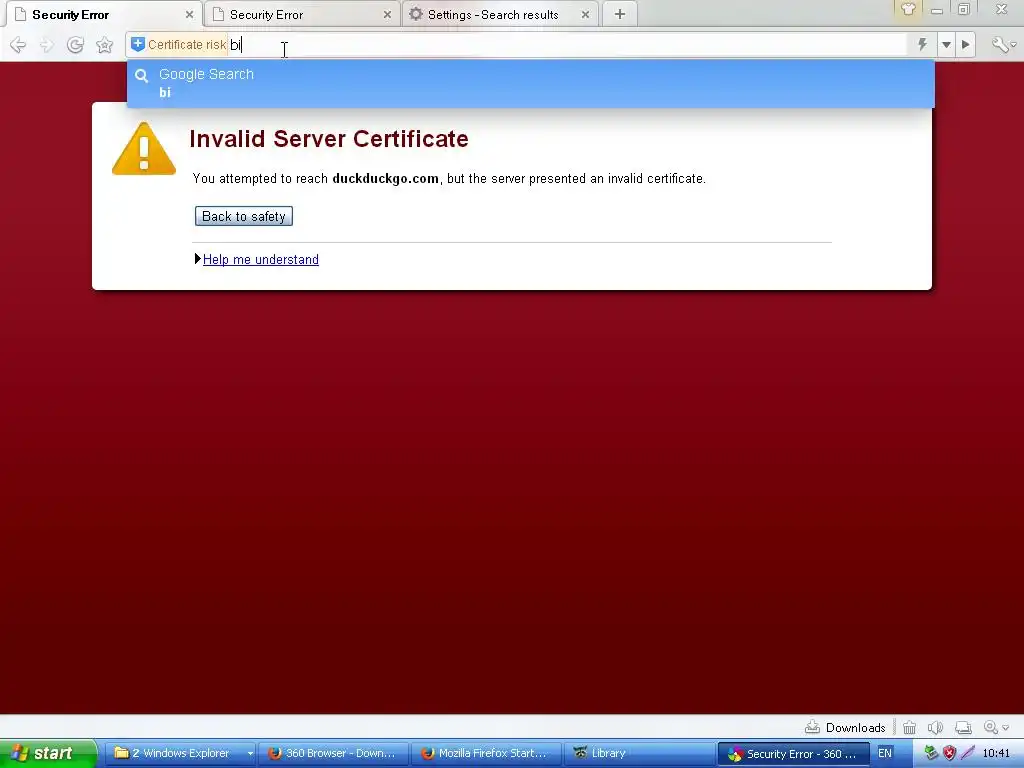The height and width of the screenshot is (768, 1024).
Task: Click the purple pen tray icon
Action: [968, 753]
